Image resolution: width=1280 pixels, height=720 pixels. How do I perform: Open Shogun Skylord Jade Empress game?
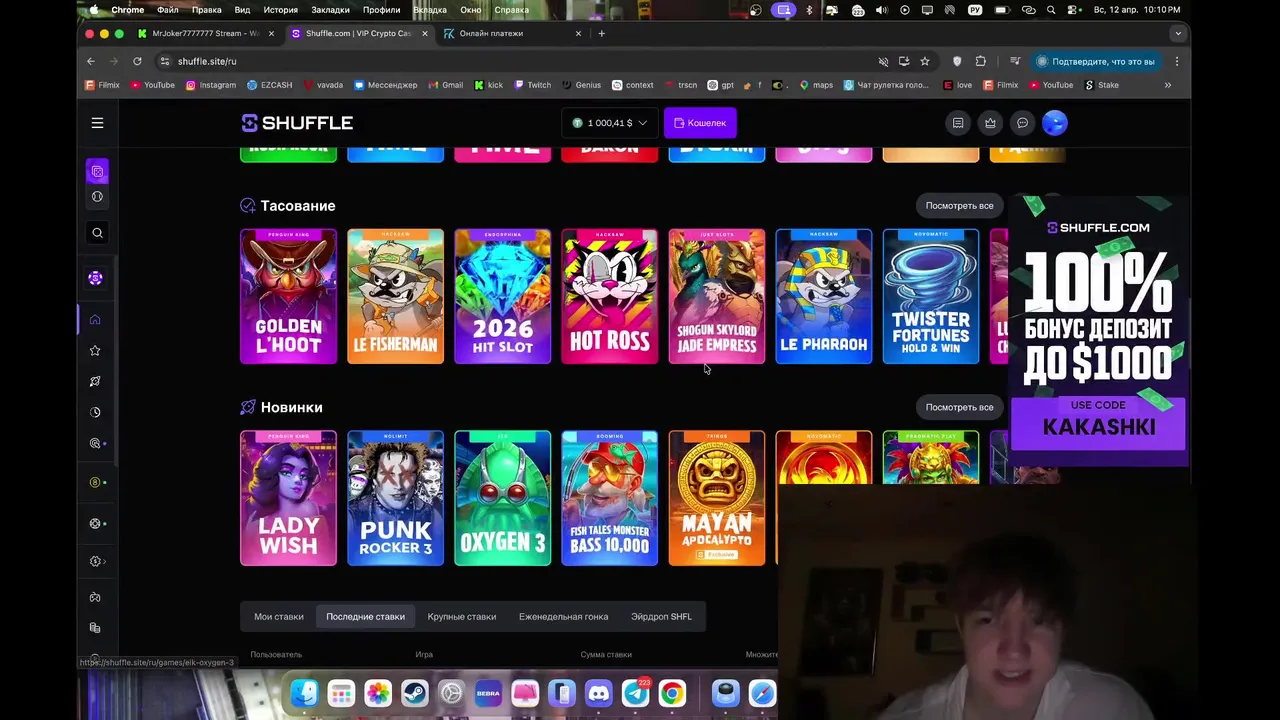716,296
